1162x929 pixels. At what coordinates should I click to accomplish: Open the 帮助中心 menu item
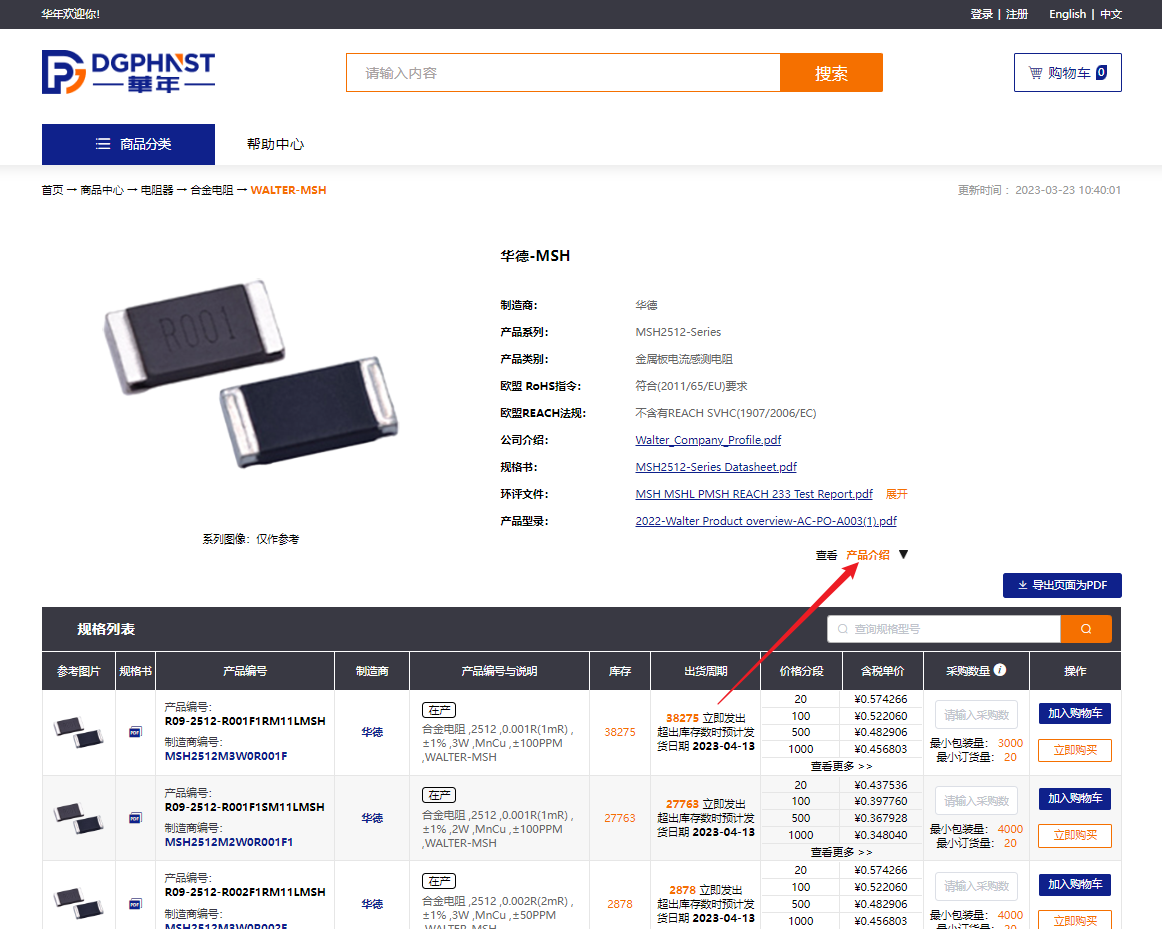[275, 144]
